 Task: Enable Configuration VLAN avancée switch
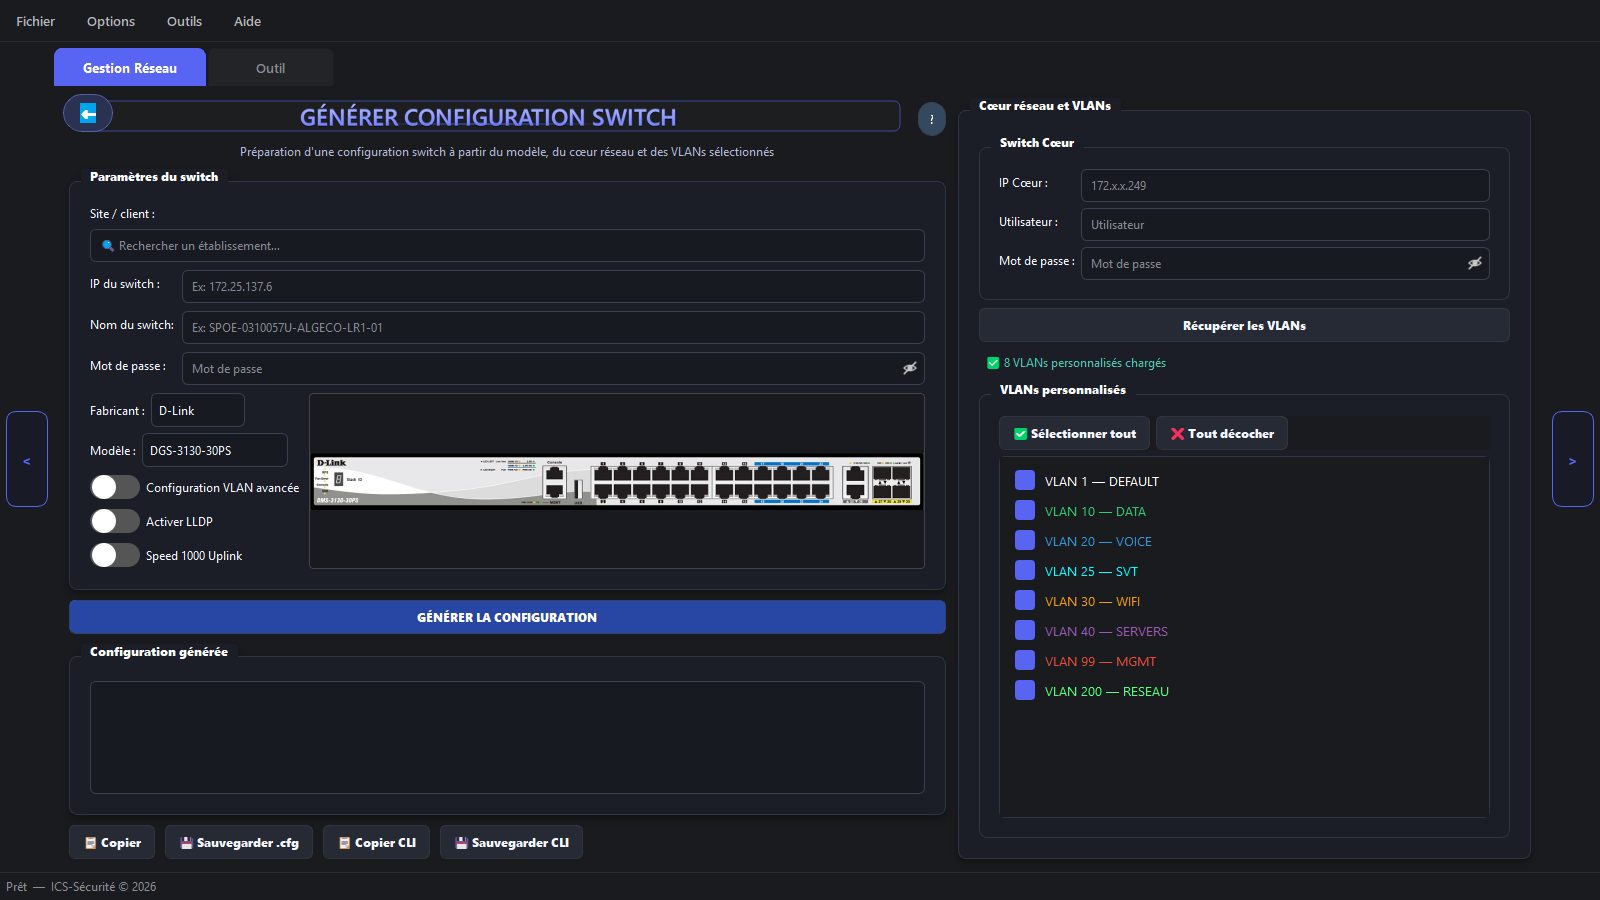115,487
